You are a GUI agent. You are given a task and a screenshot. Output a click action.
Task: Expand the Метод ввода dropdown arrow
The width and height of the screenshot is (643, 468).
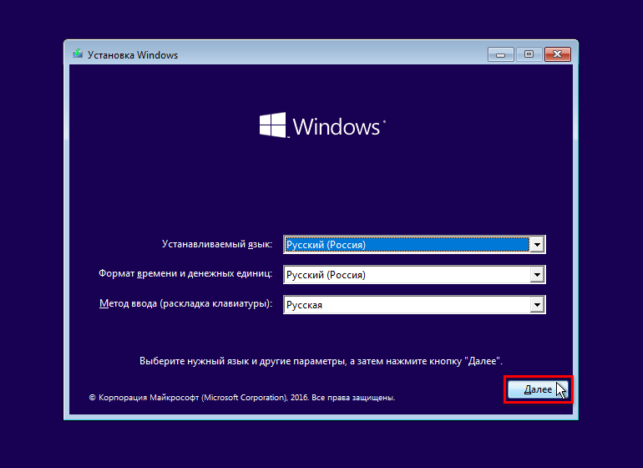click(x=537, y=305)
